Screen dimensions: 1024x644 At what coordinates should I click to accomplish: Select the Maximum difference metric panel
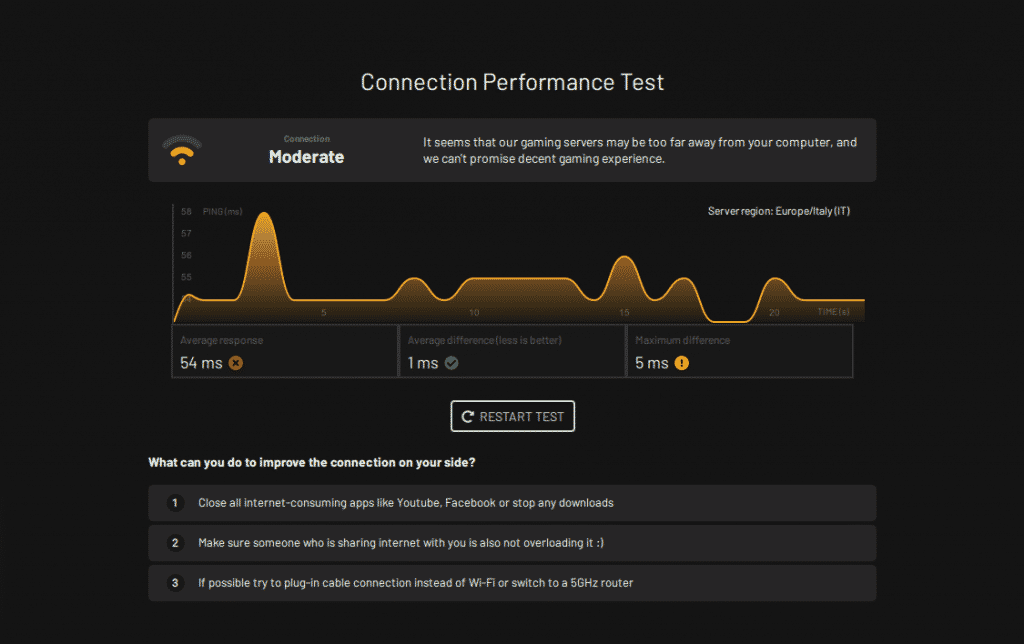[740, 351]
